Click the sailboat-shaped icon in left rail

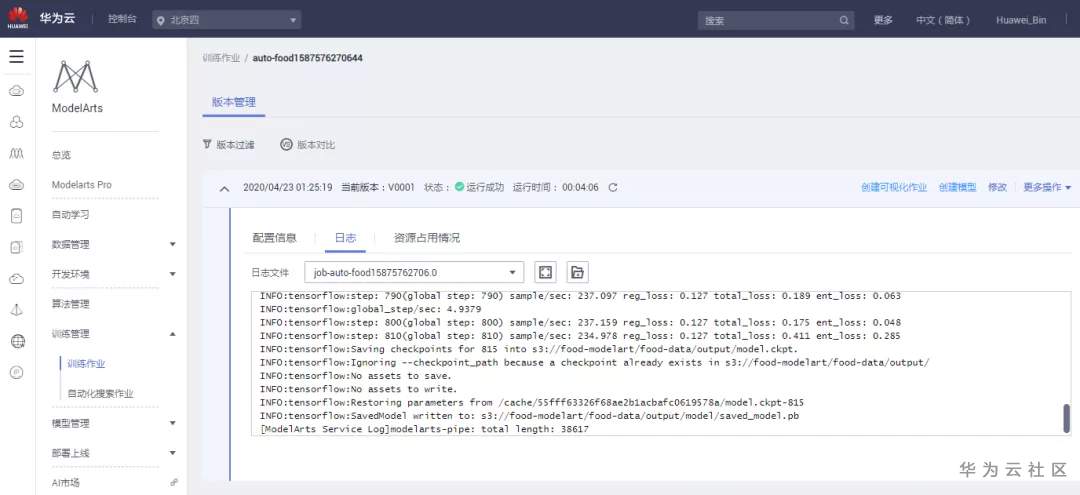pyautogui.click(x=17, y=310)
